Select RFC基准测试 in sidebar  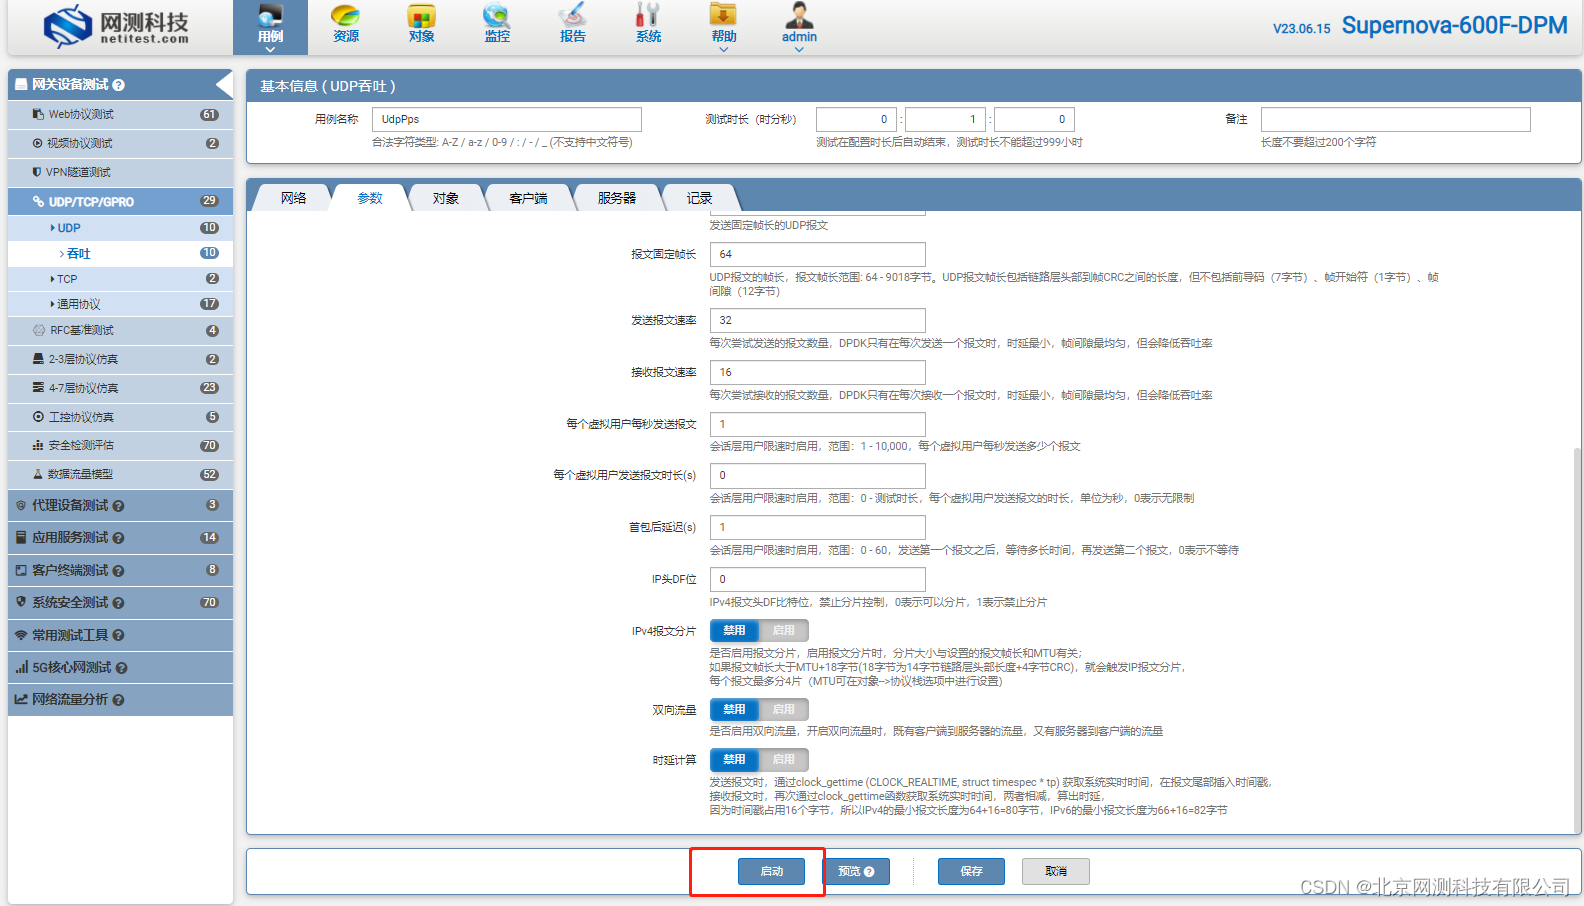pyautogui.click(x=120, y=330)
